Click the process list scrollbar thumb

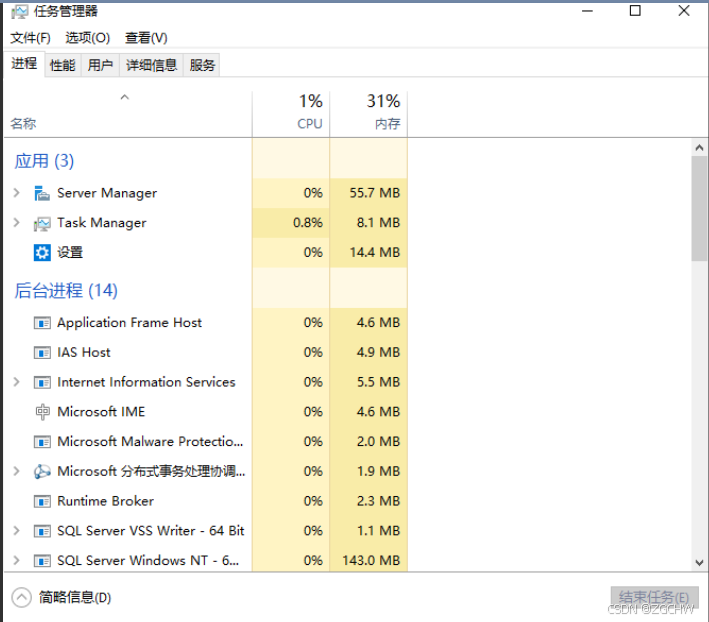(x=699, y=208)
